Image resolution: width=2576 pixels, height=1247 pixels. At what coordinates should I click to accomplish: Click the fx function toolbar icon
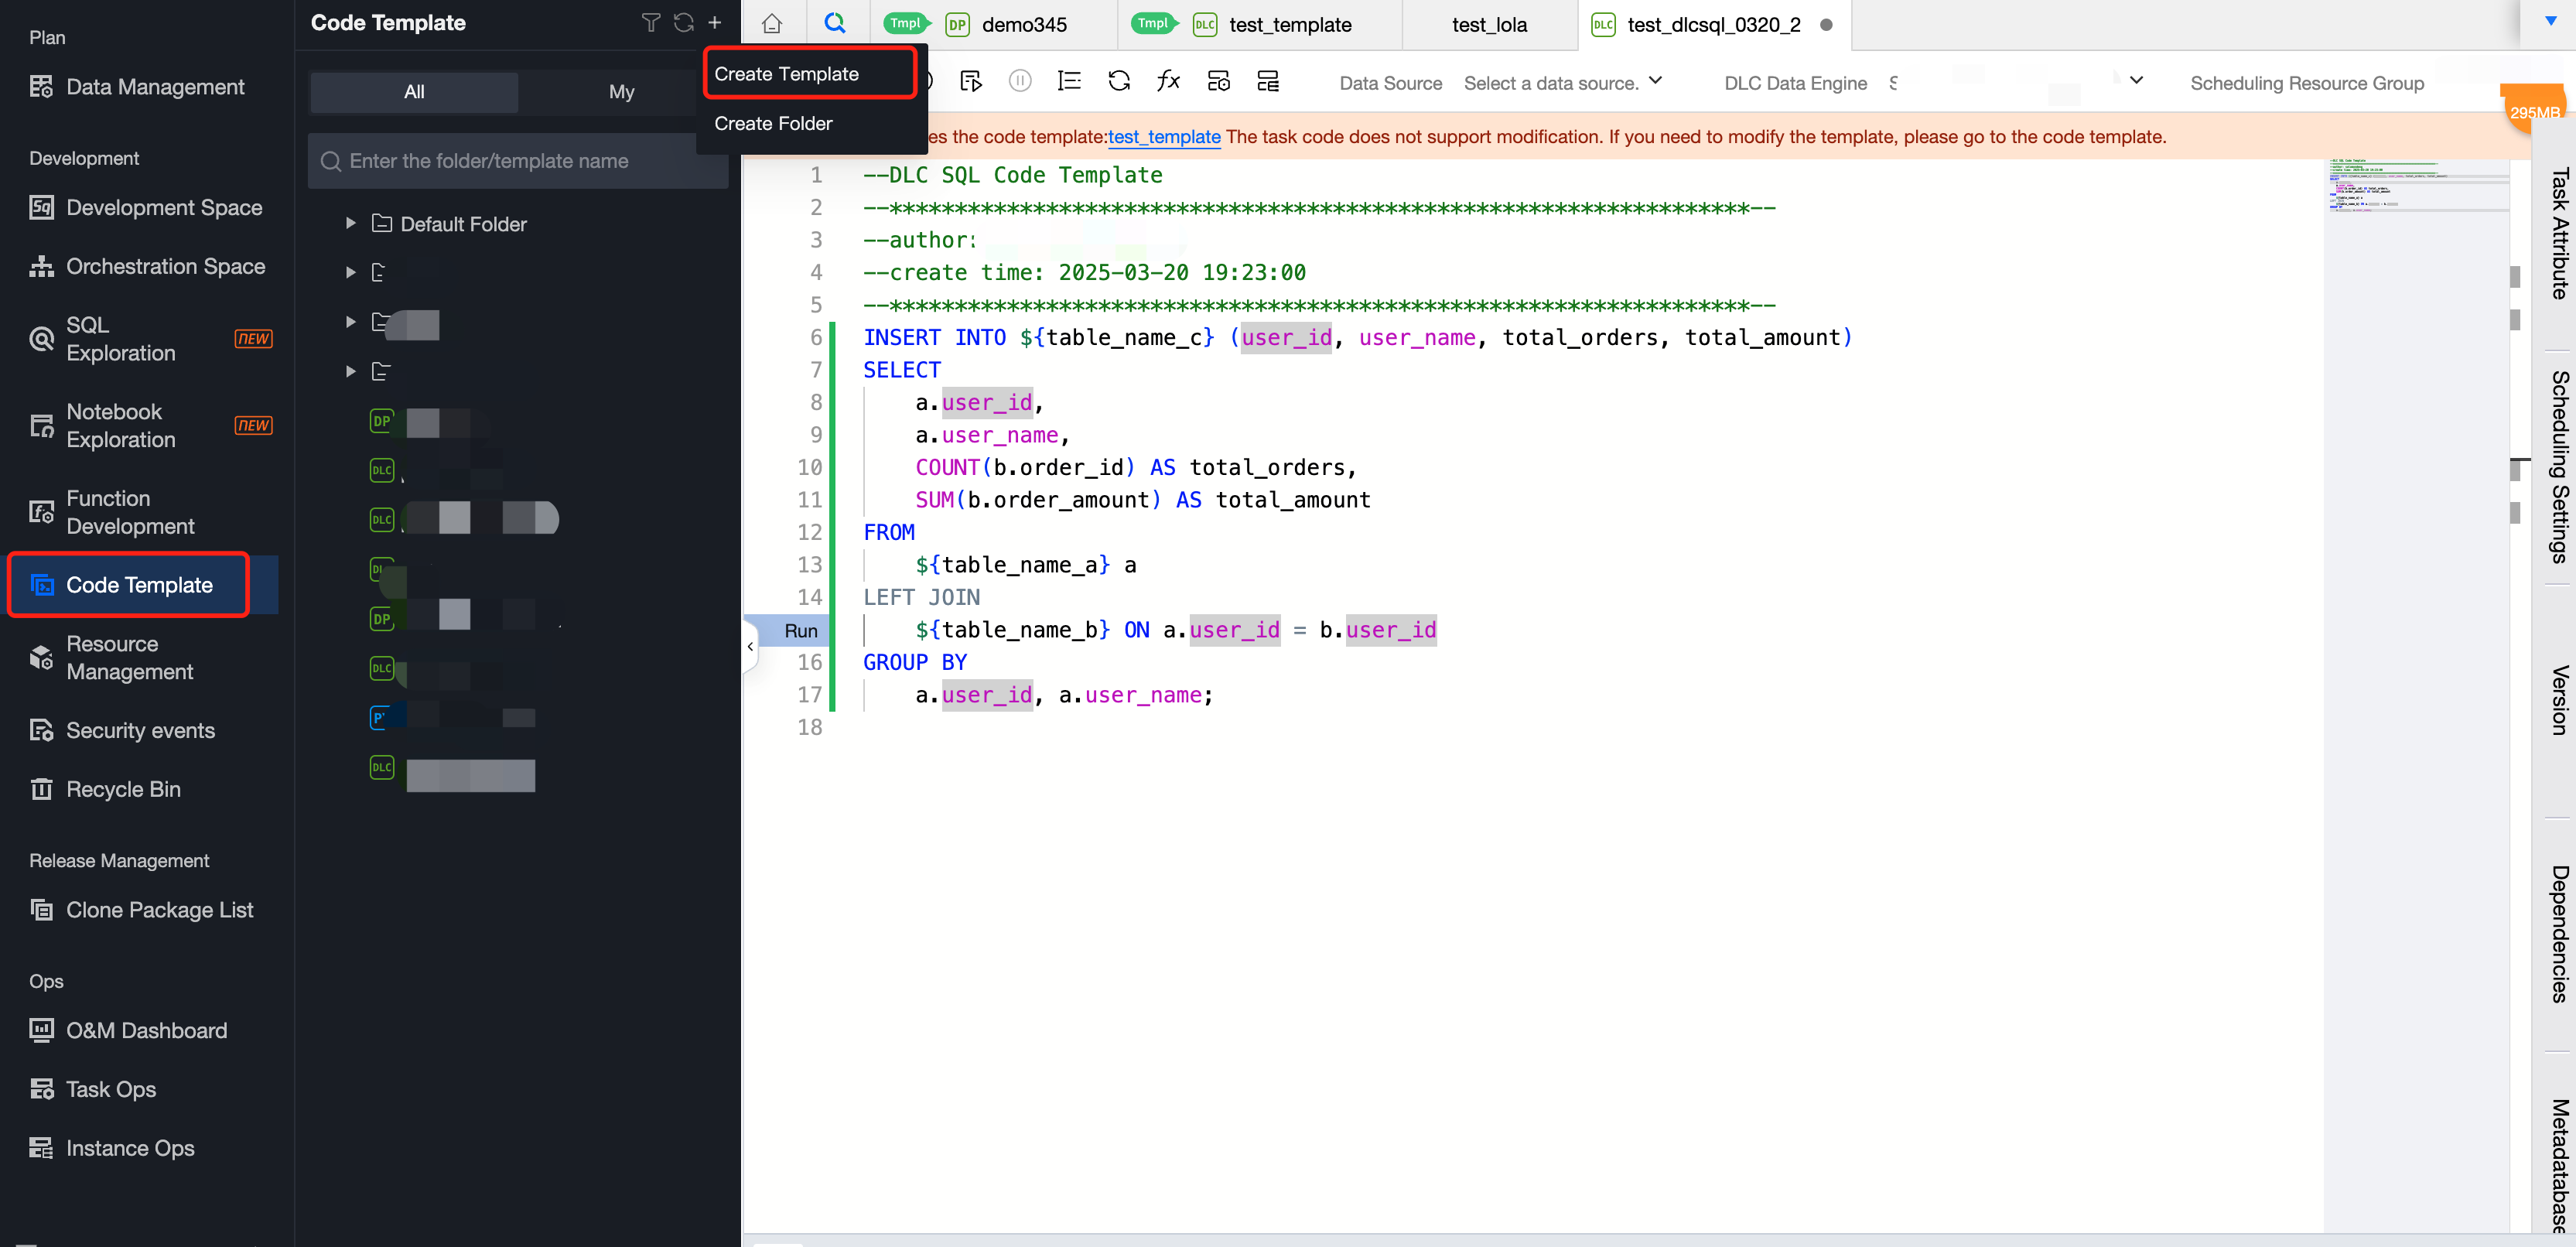pos(1168,82)
